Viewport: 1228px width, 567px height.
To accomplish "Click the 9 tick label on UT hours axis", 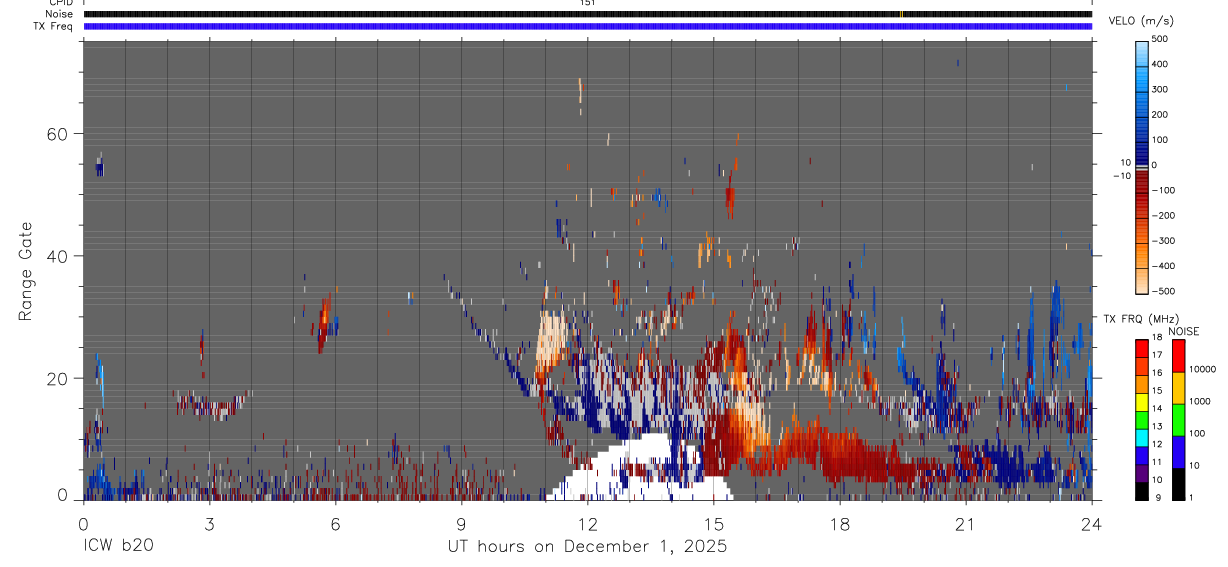I will point(462,524).
